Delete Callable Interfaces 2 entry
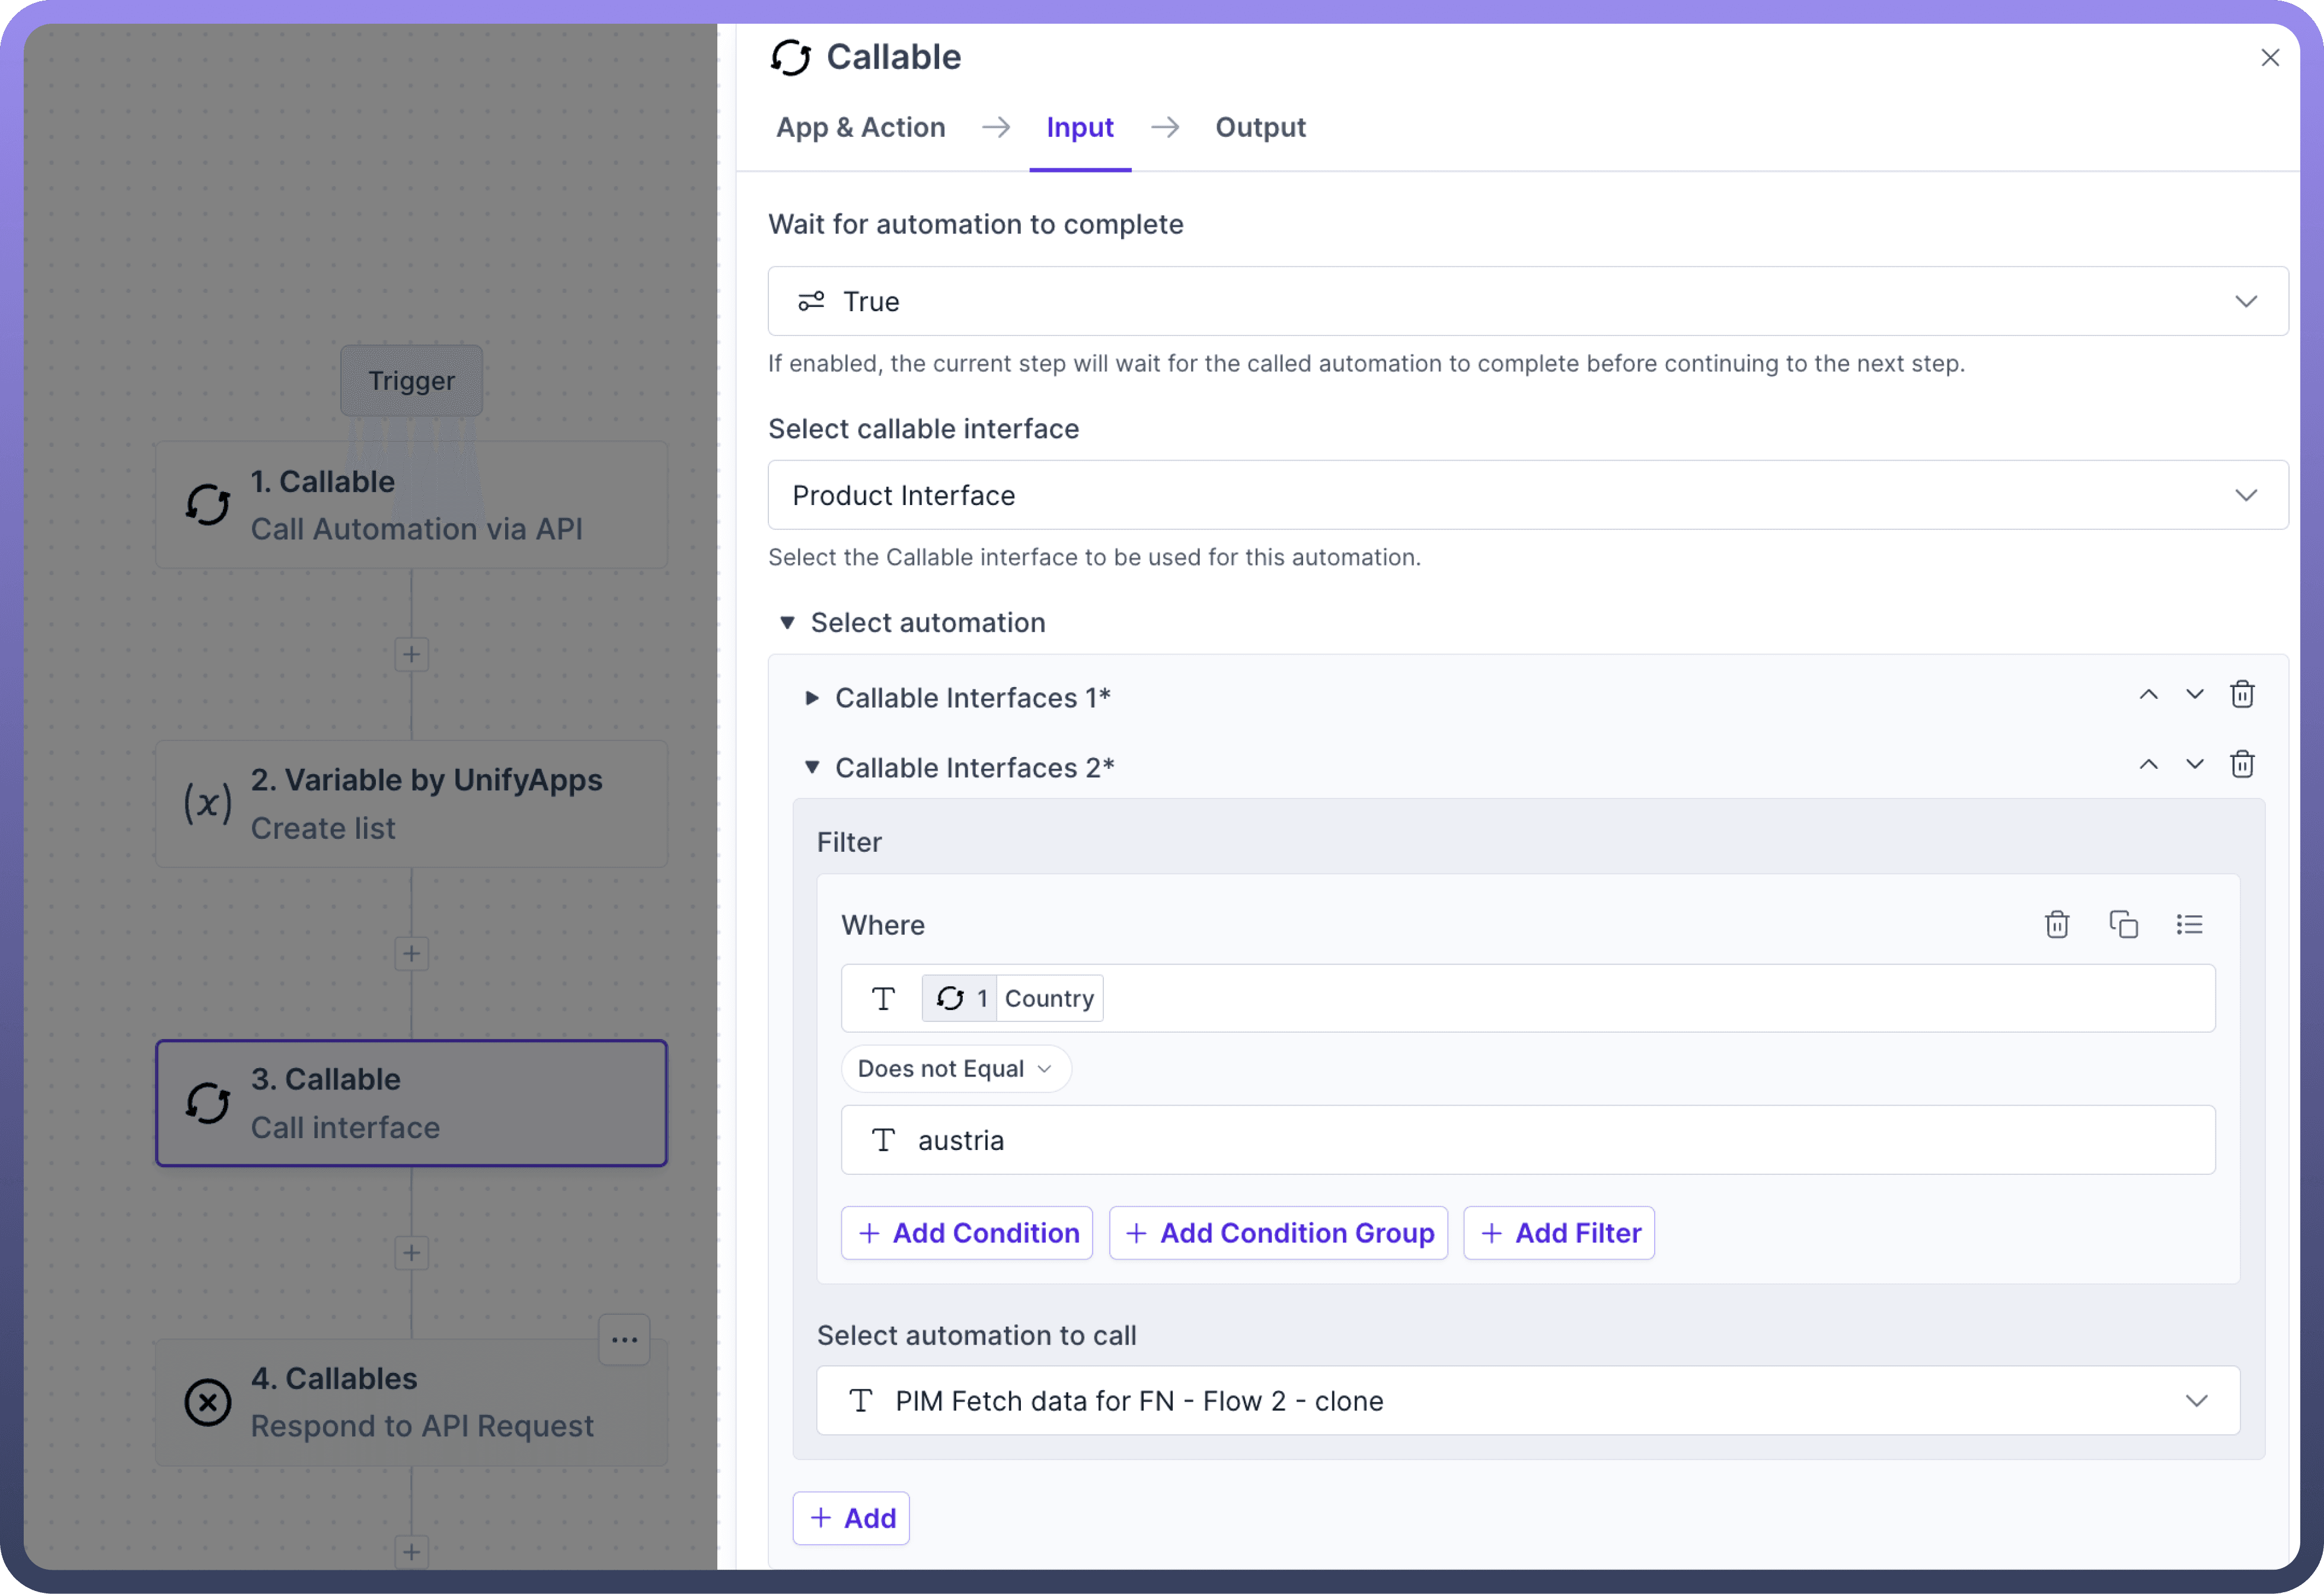Image resolution: width=2324 pixels, height=1594 pixels. pos(2242,765)
